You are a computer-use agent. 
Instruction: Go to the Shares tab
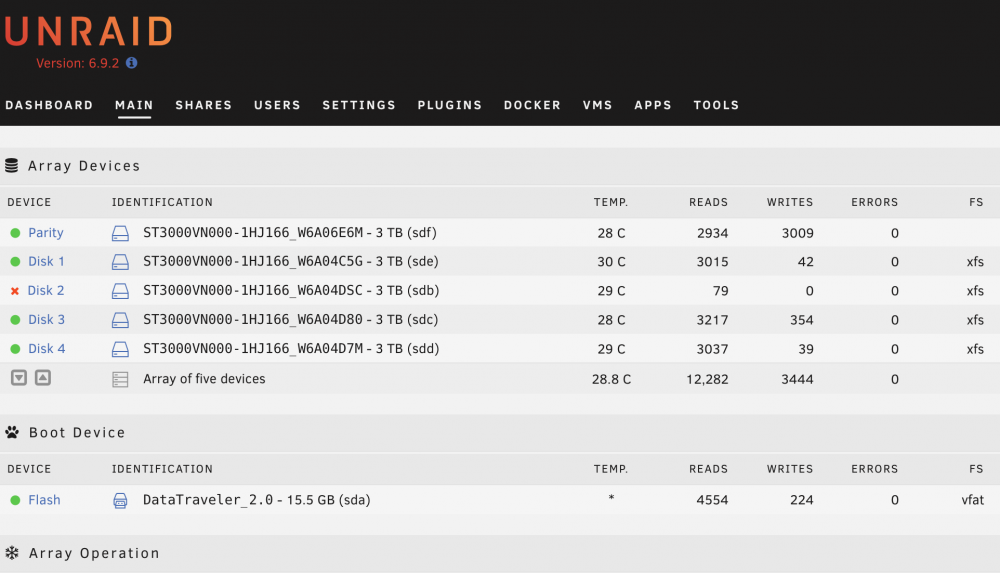click(203, 105)
